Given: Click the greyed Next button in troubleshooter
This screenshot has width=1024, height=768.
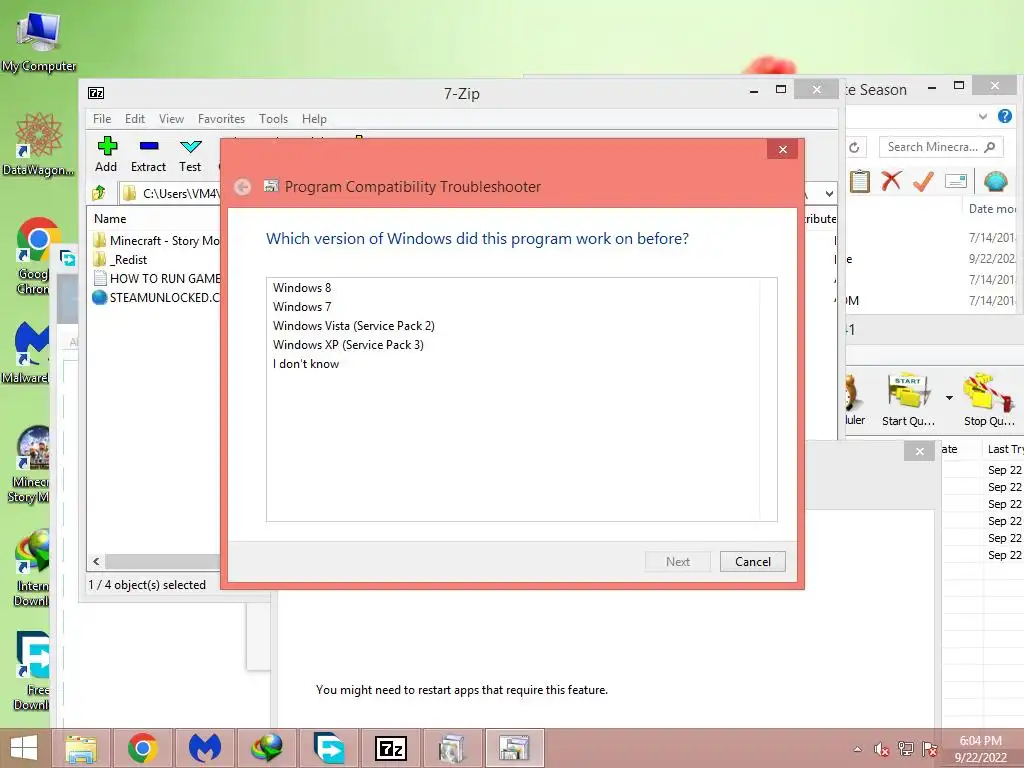Looking at the screenshot, I should pyautogui.click(x=678, y=562).
